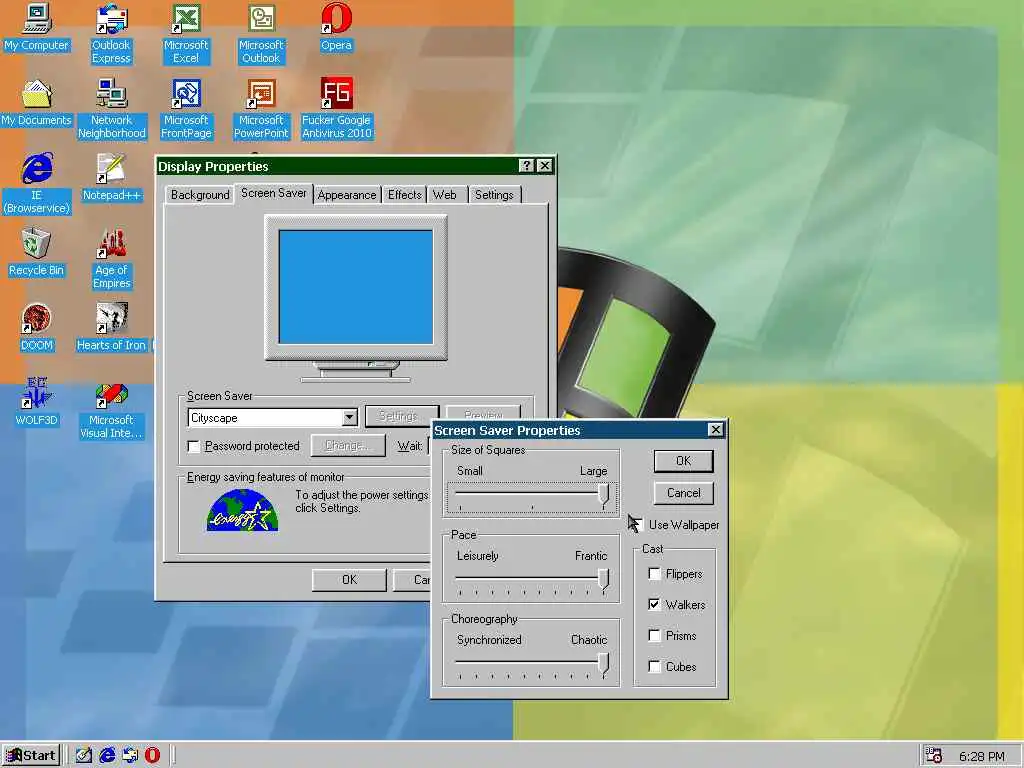Launch Internet Explorer from the quick launch bar
The width and height of the screenshot is (1024, 768).
[106, 755]
